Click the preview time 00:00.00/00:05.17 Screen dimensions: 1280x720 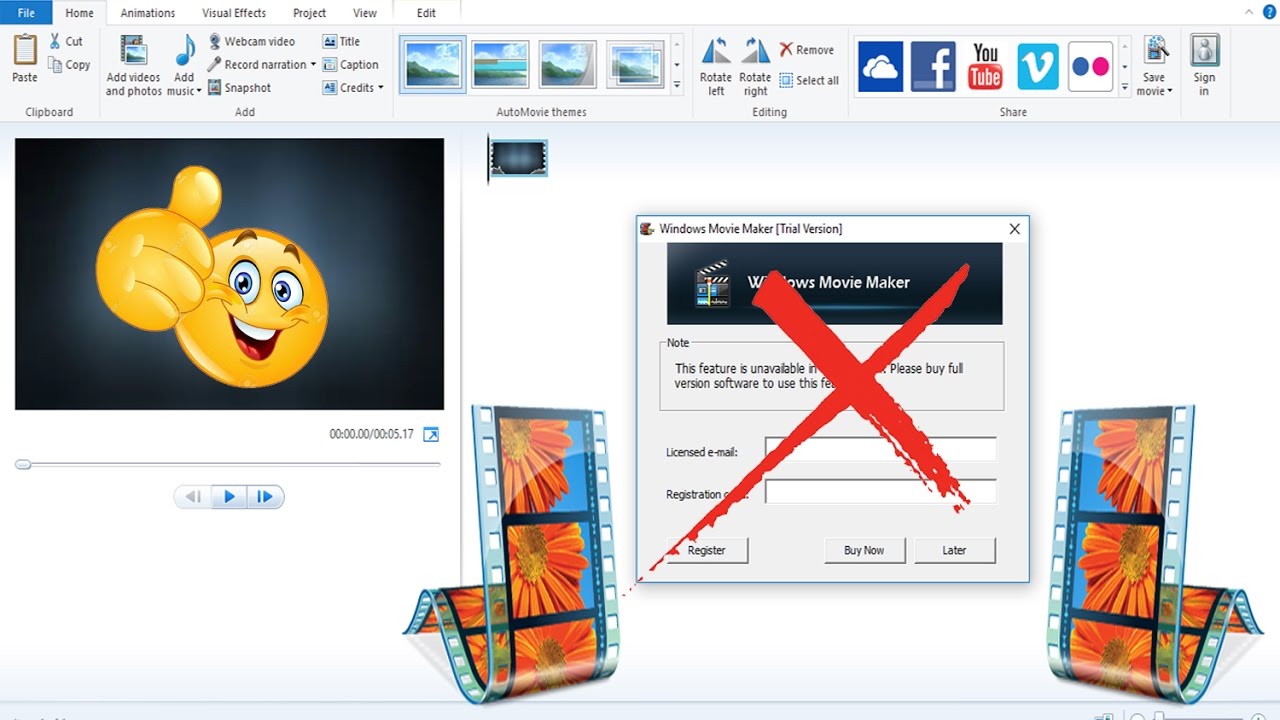371,434
